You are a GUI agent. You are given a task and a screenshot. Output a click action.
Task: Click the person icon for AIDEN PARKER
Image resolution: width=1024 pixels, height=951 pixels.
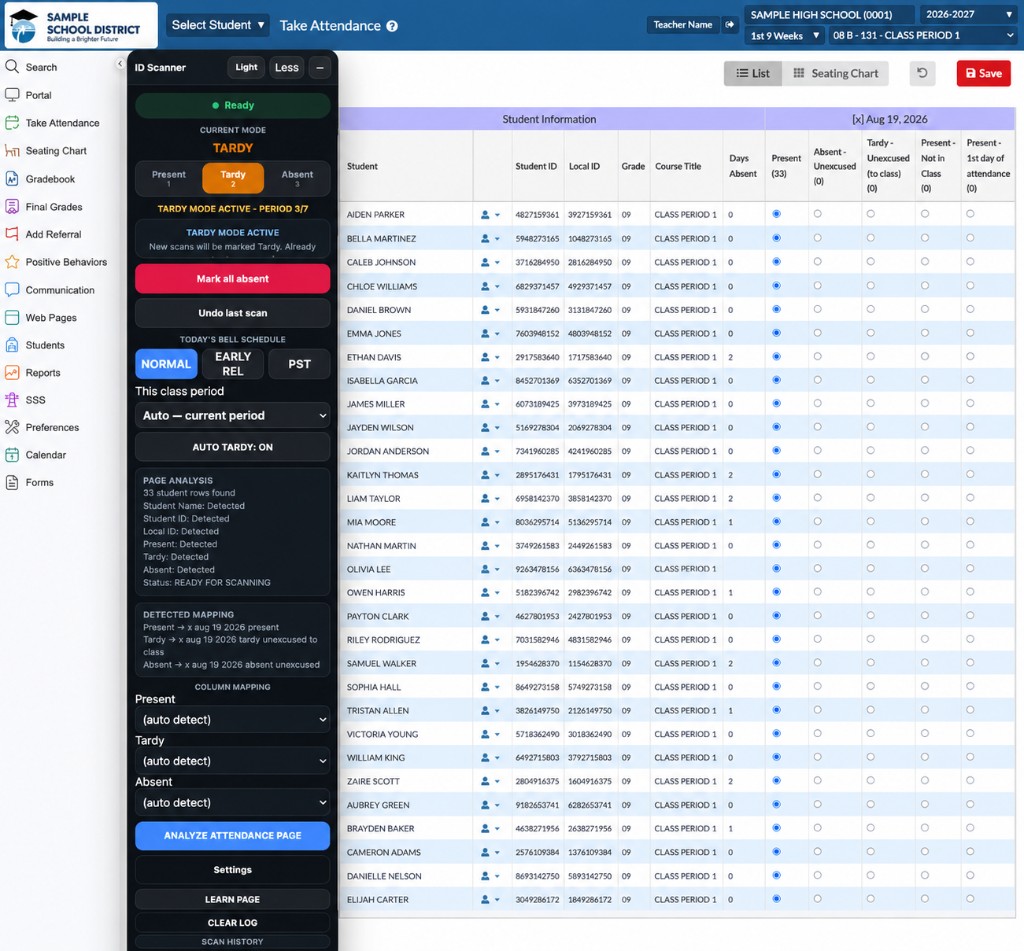coord(485,214)
